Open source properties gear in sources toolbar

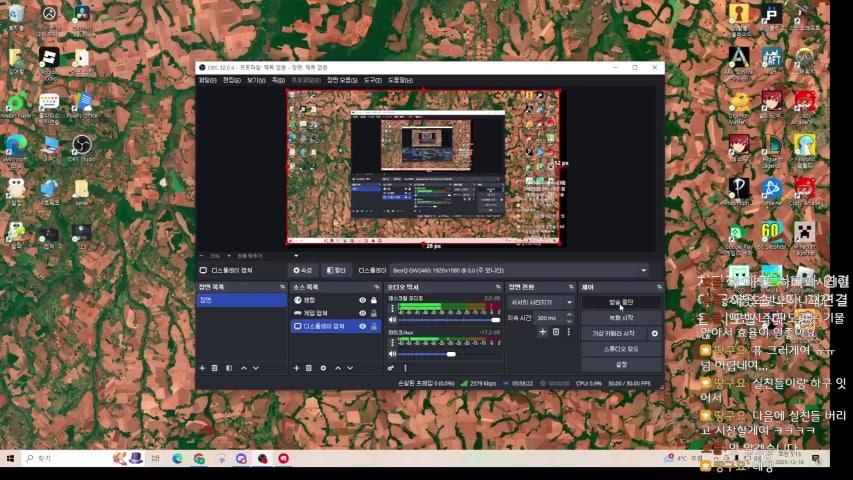[x=323, y=368]
